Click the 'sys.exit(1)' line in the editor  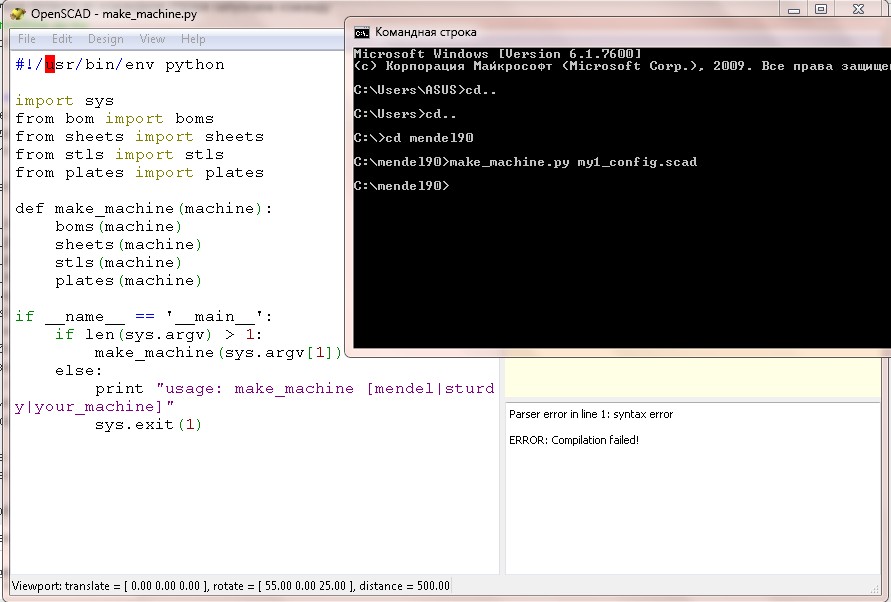tap(148, 425)
